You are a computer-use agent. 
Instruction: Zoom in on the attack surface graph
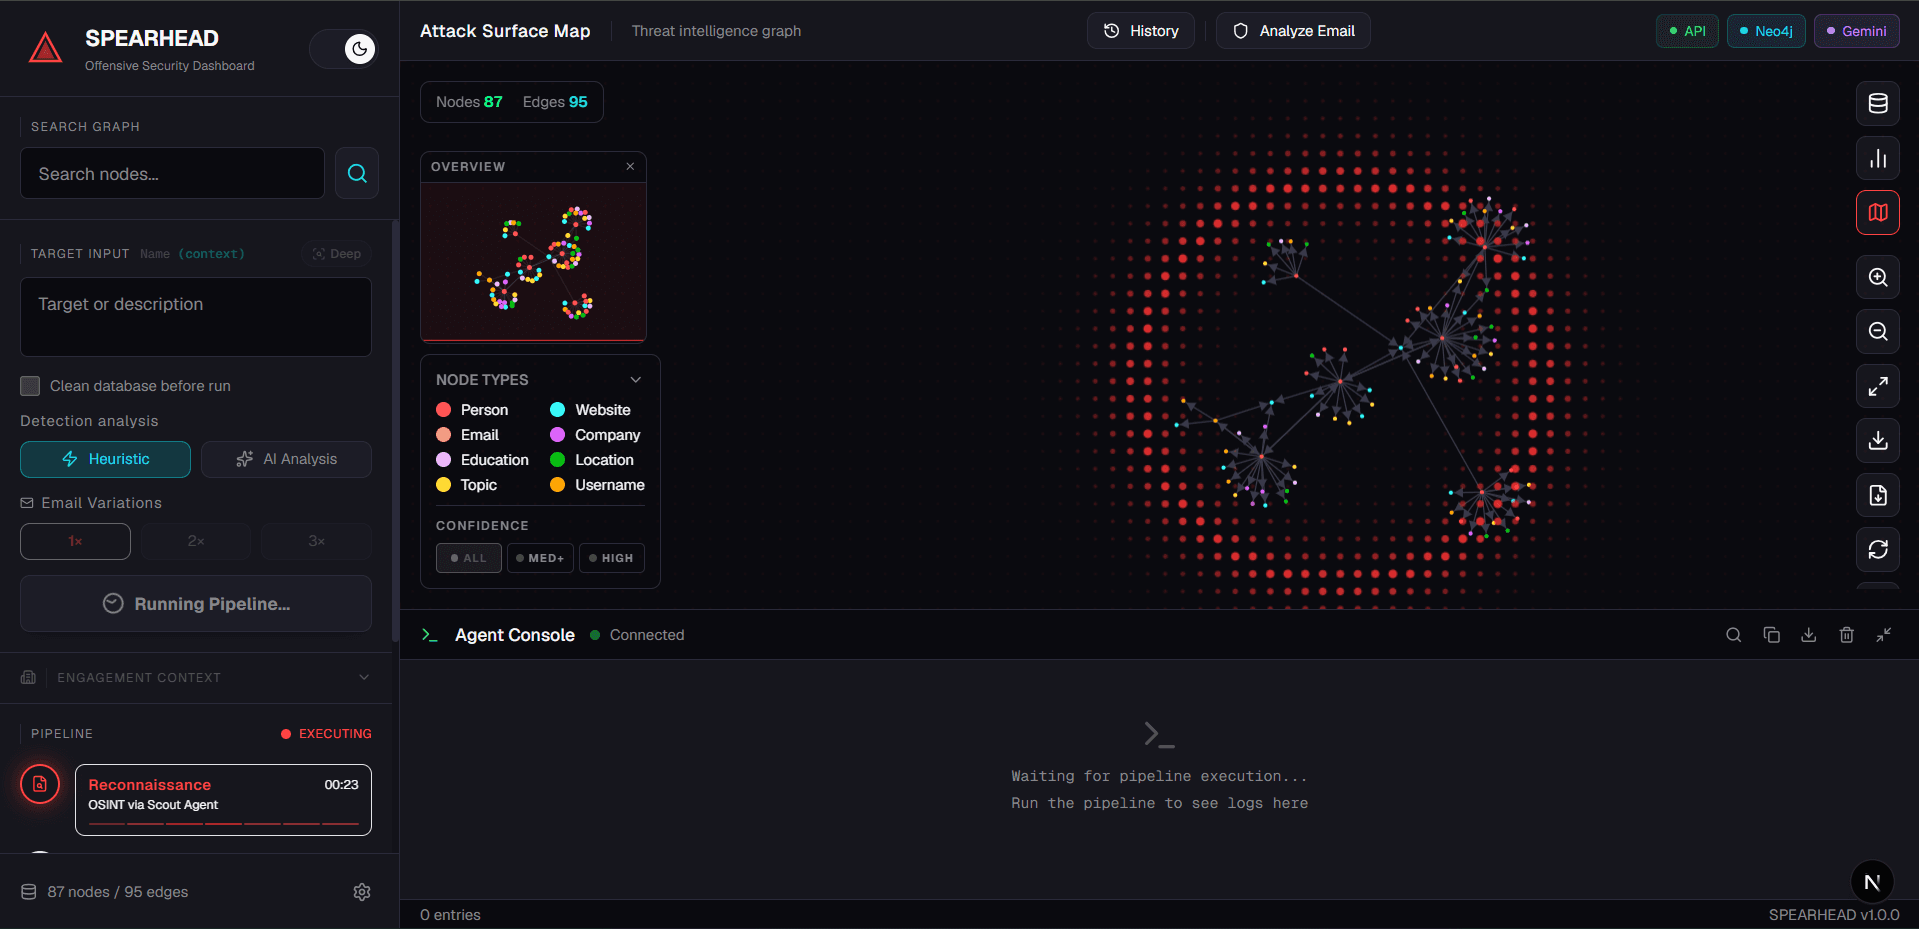[1877, 277]
